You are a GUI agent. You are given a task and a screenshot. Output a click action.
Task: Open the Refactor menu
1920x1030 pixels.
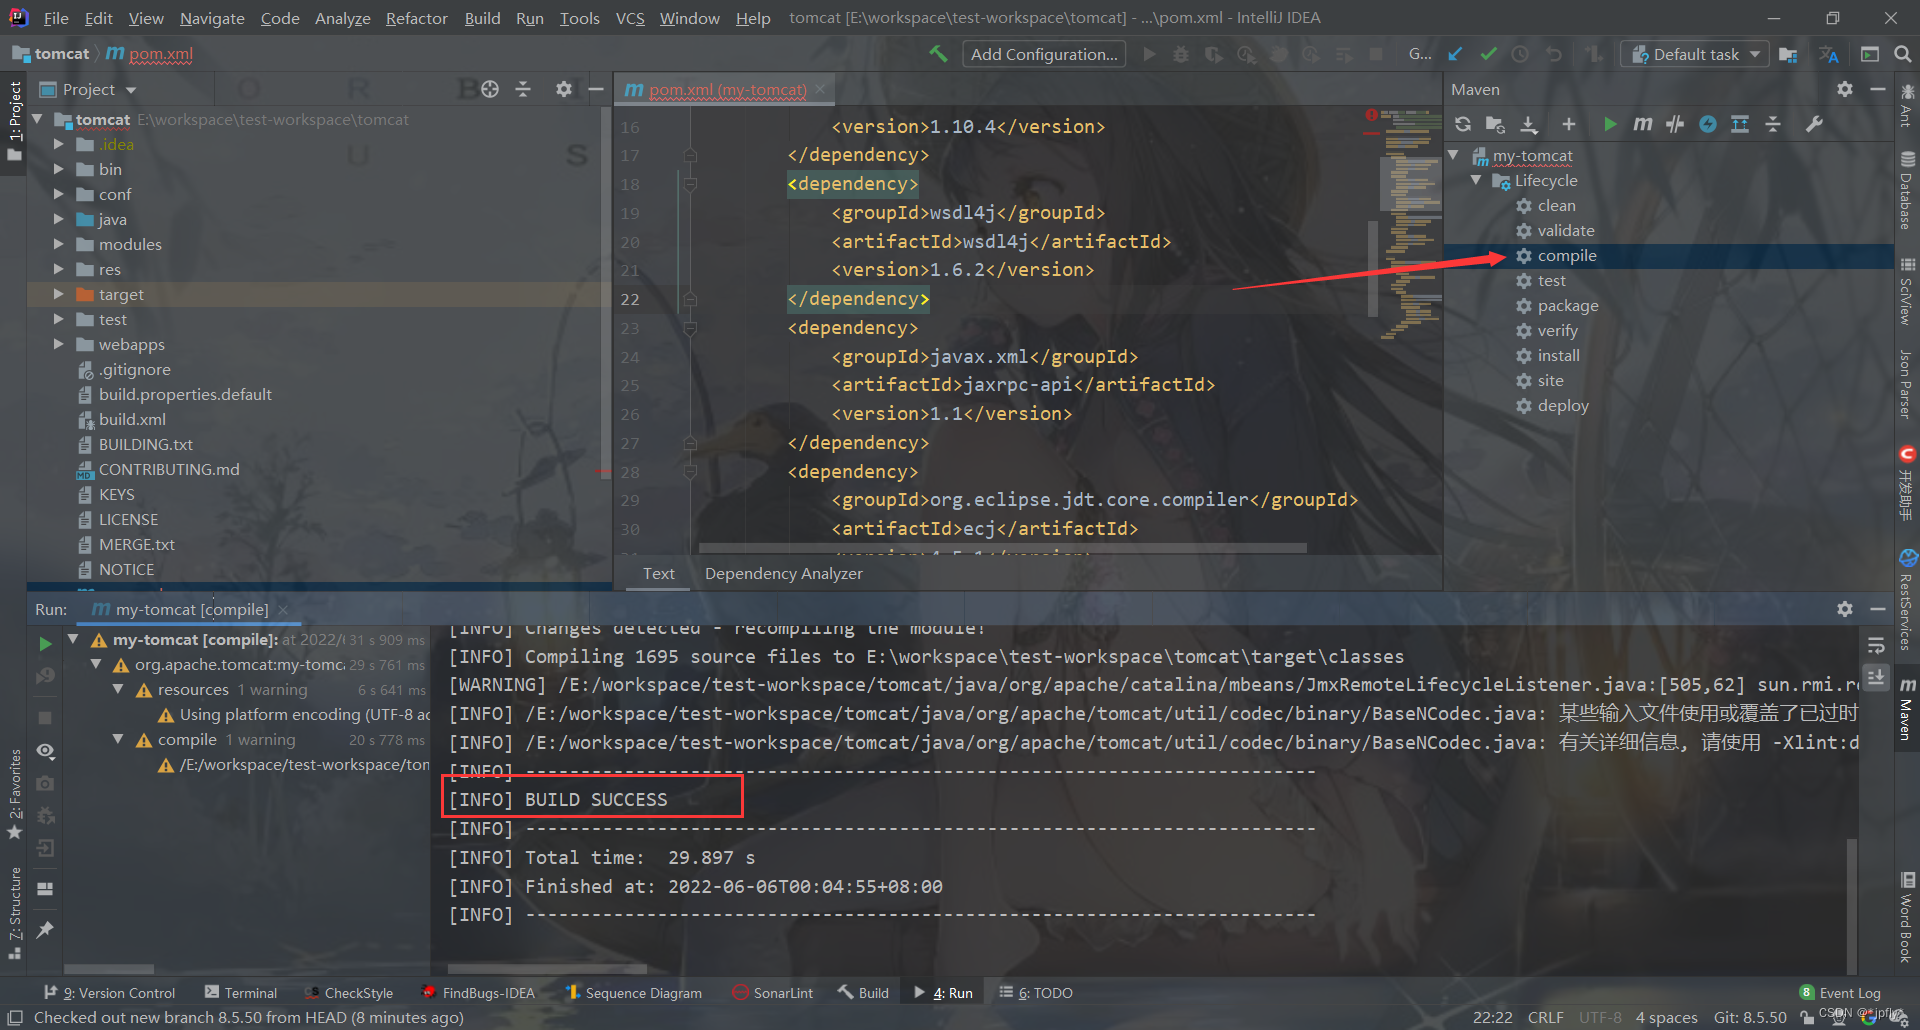416,18
